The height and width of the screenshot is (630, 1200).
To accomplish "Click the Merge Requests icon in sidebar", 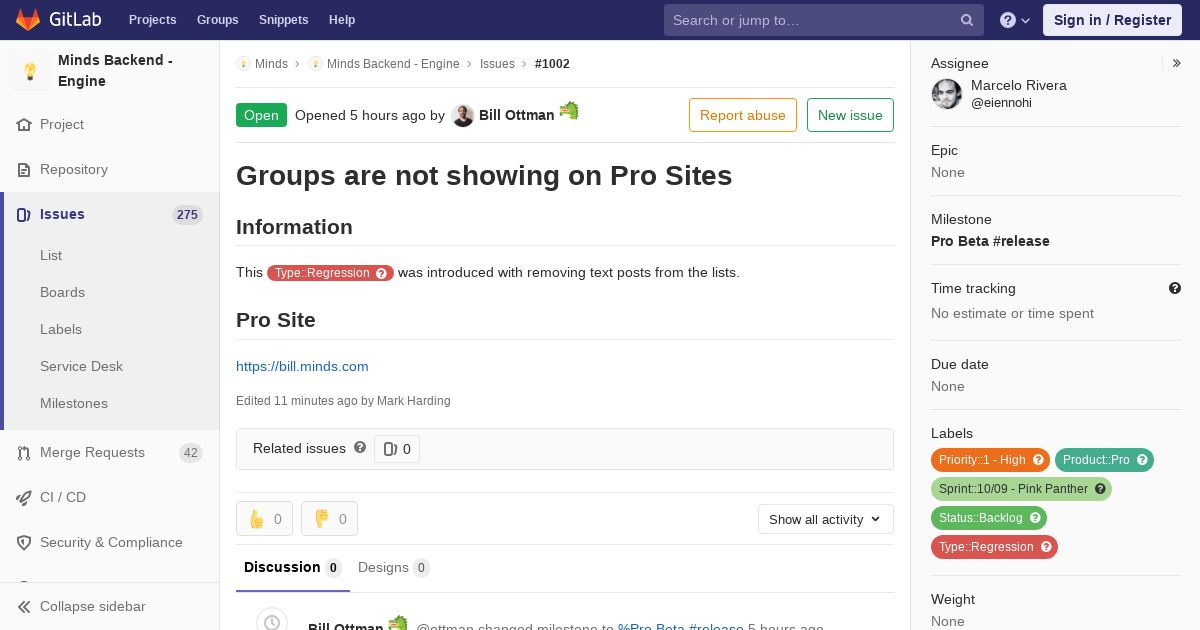I will pyautogui.click(x=24, y=453).
